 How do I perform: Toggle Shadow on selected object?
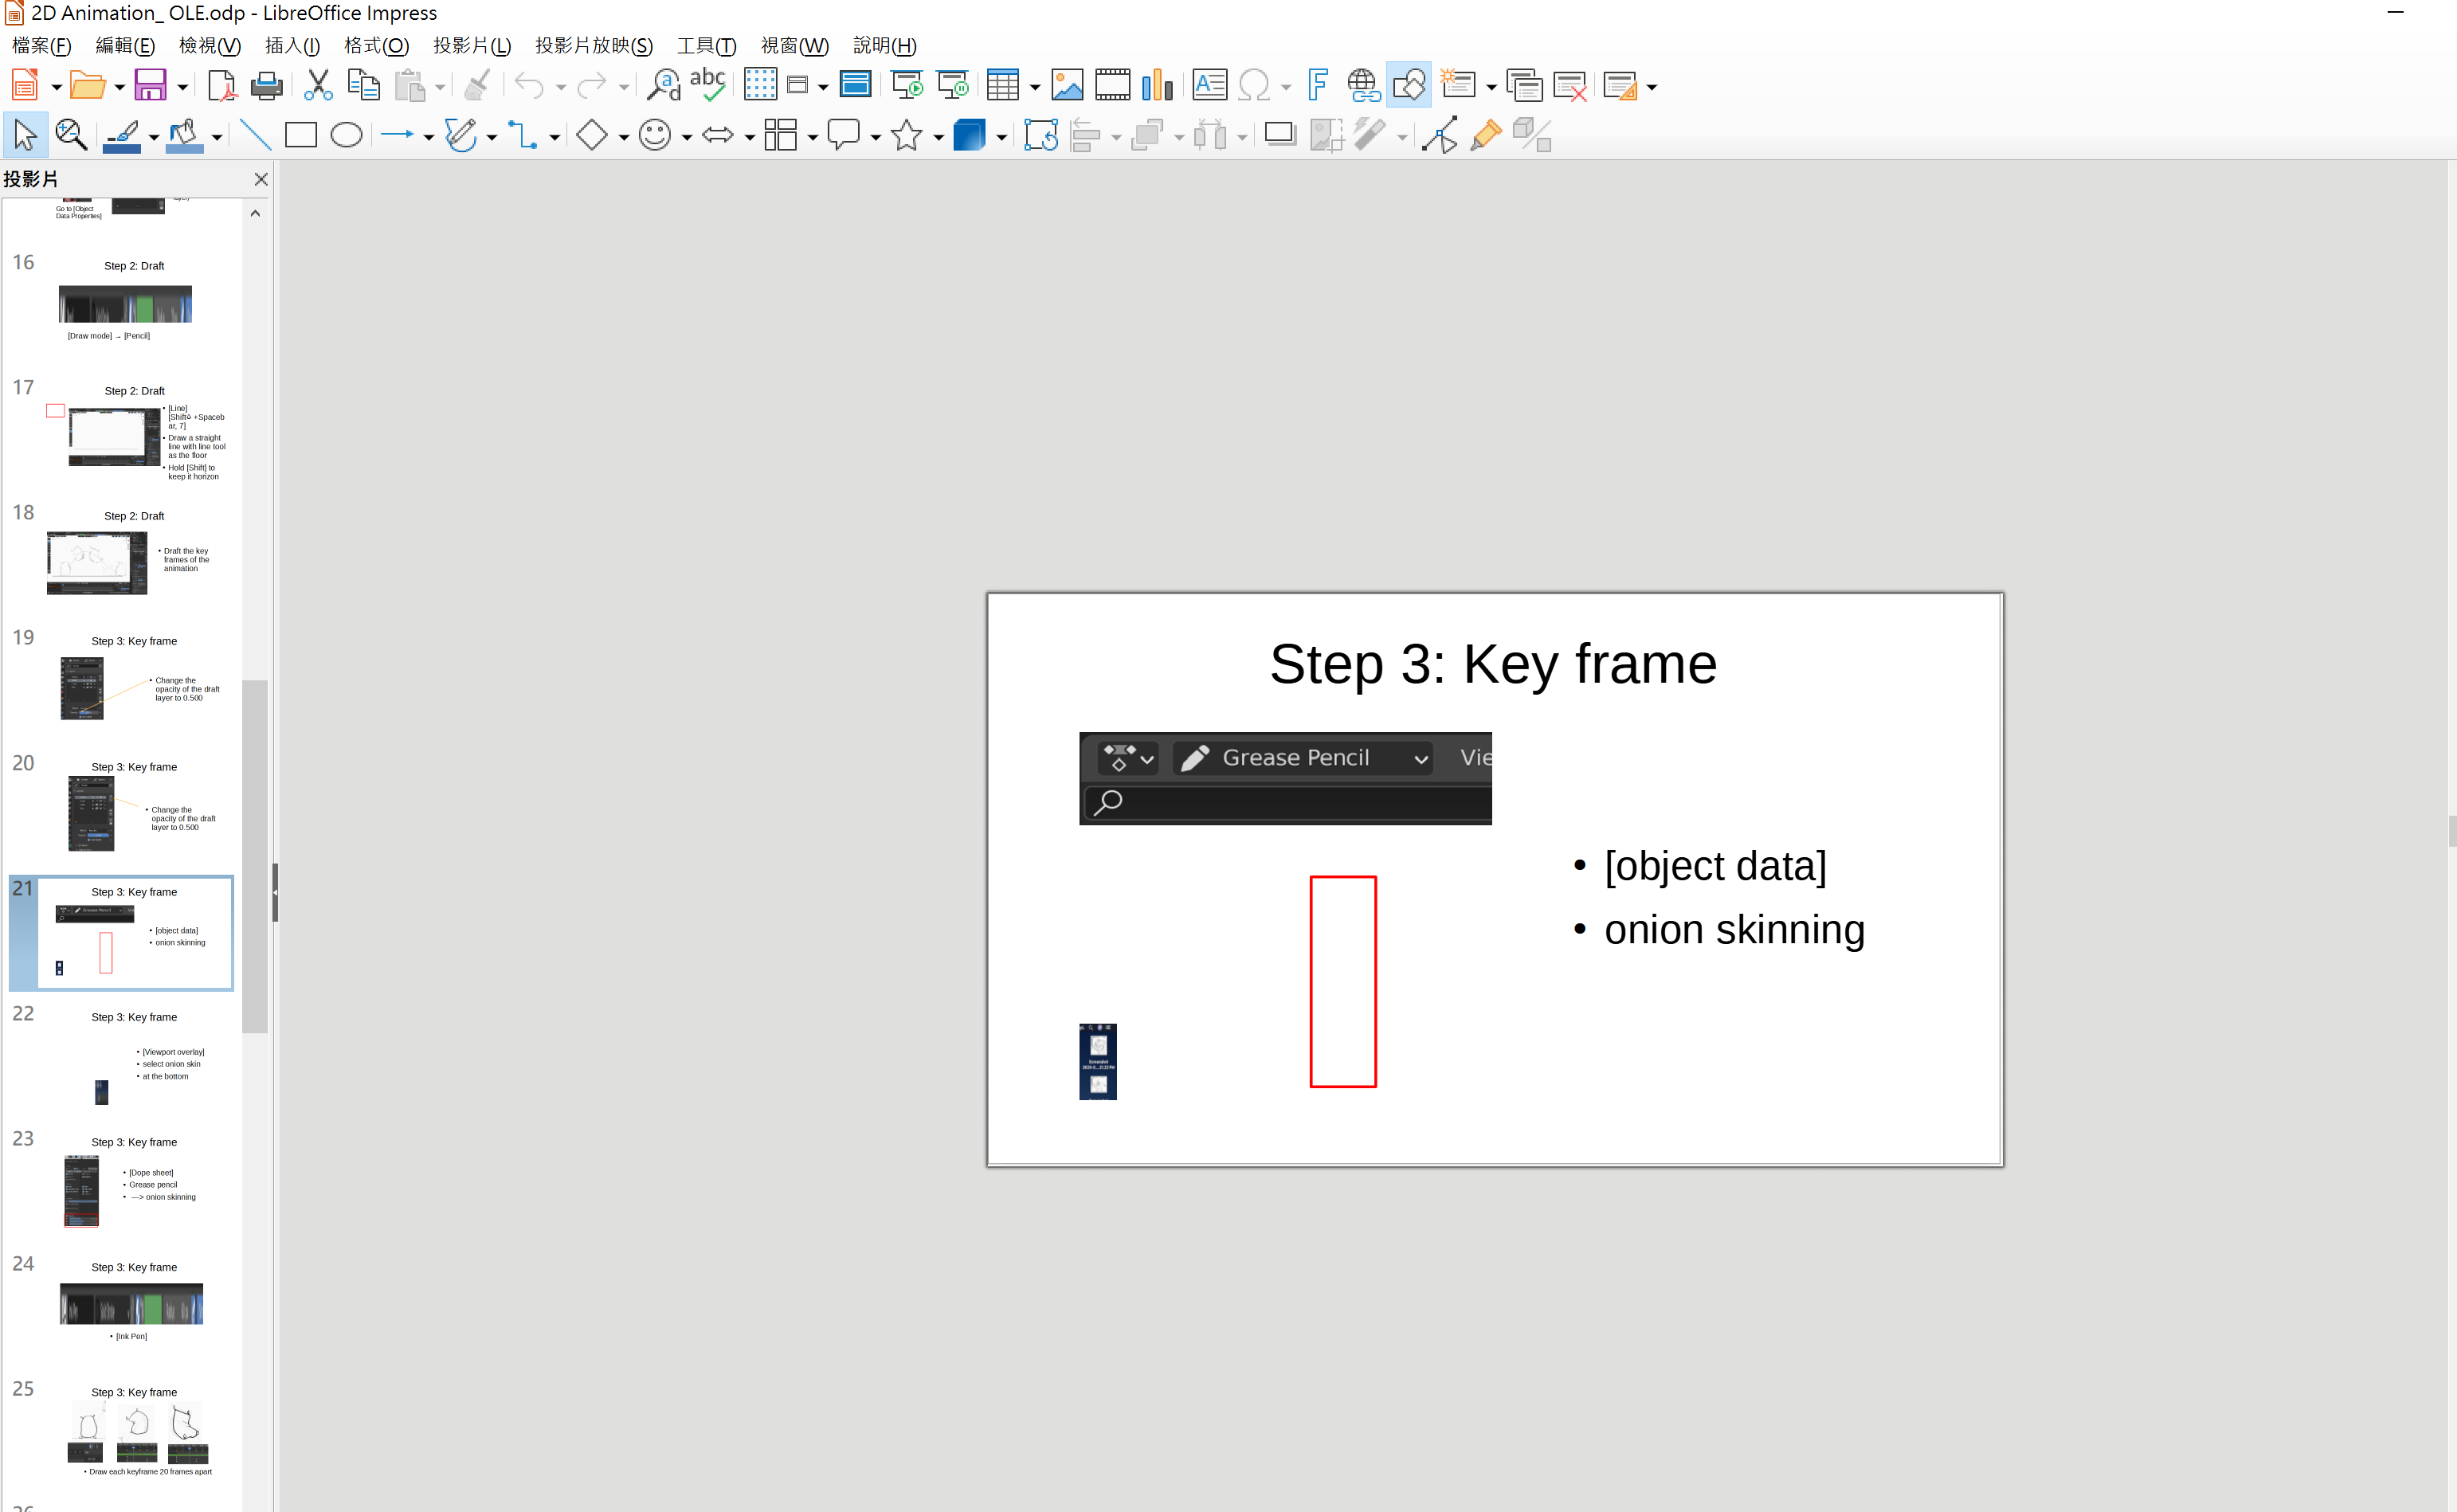(1280, 135)
